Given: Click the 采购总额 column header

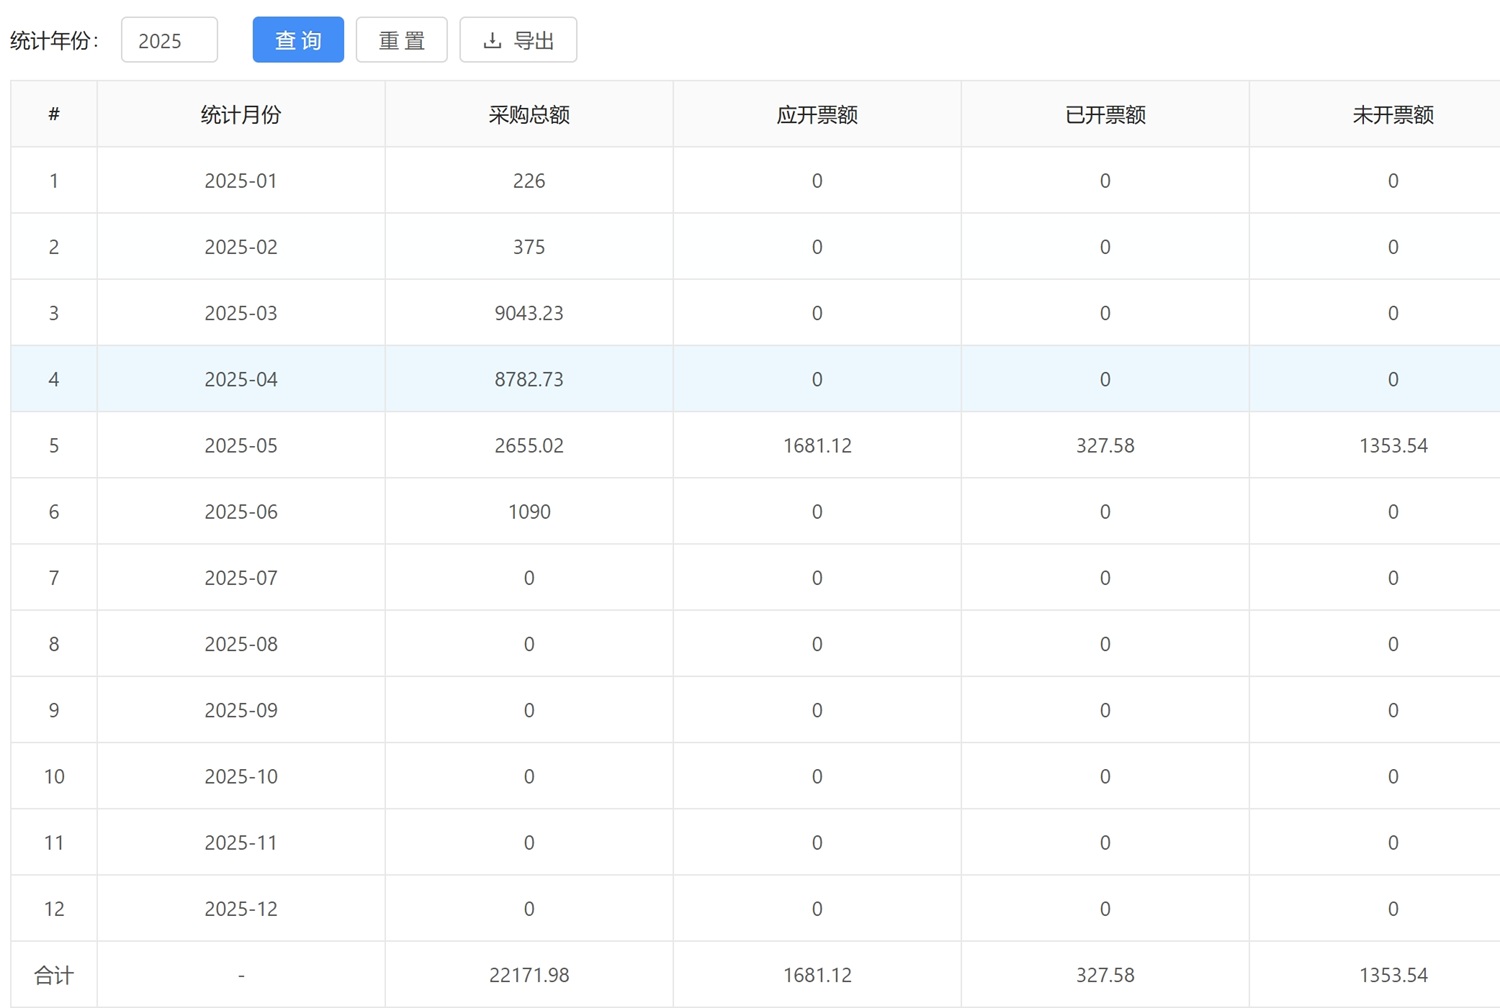Looking at the screenshot, I should point(529,115).
